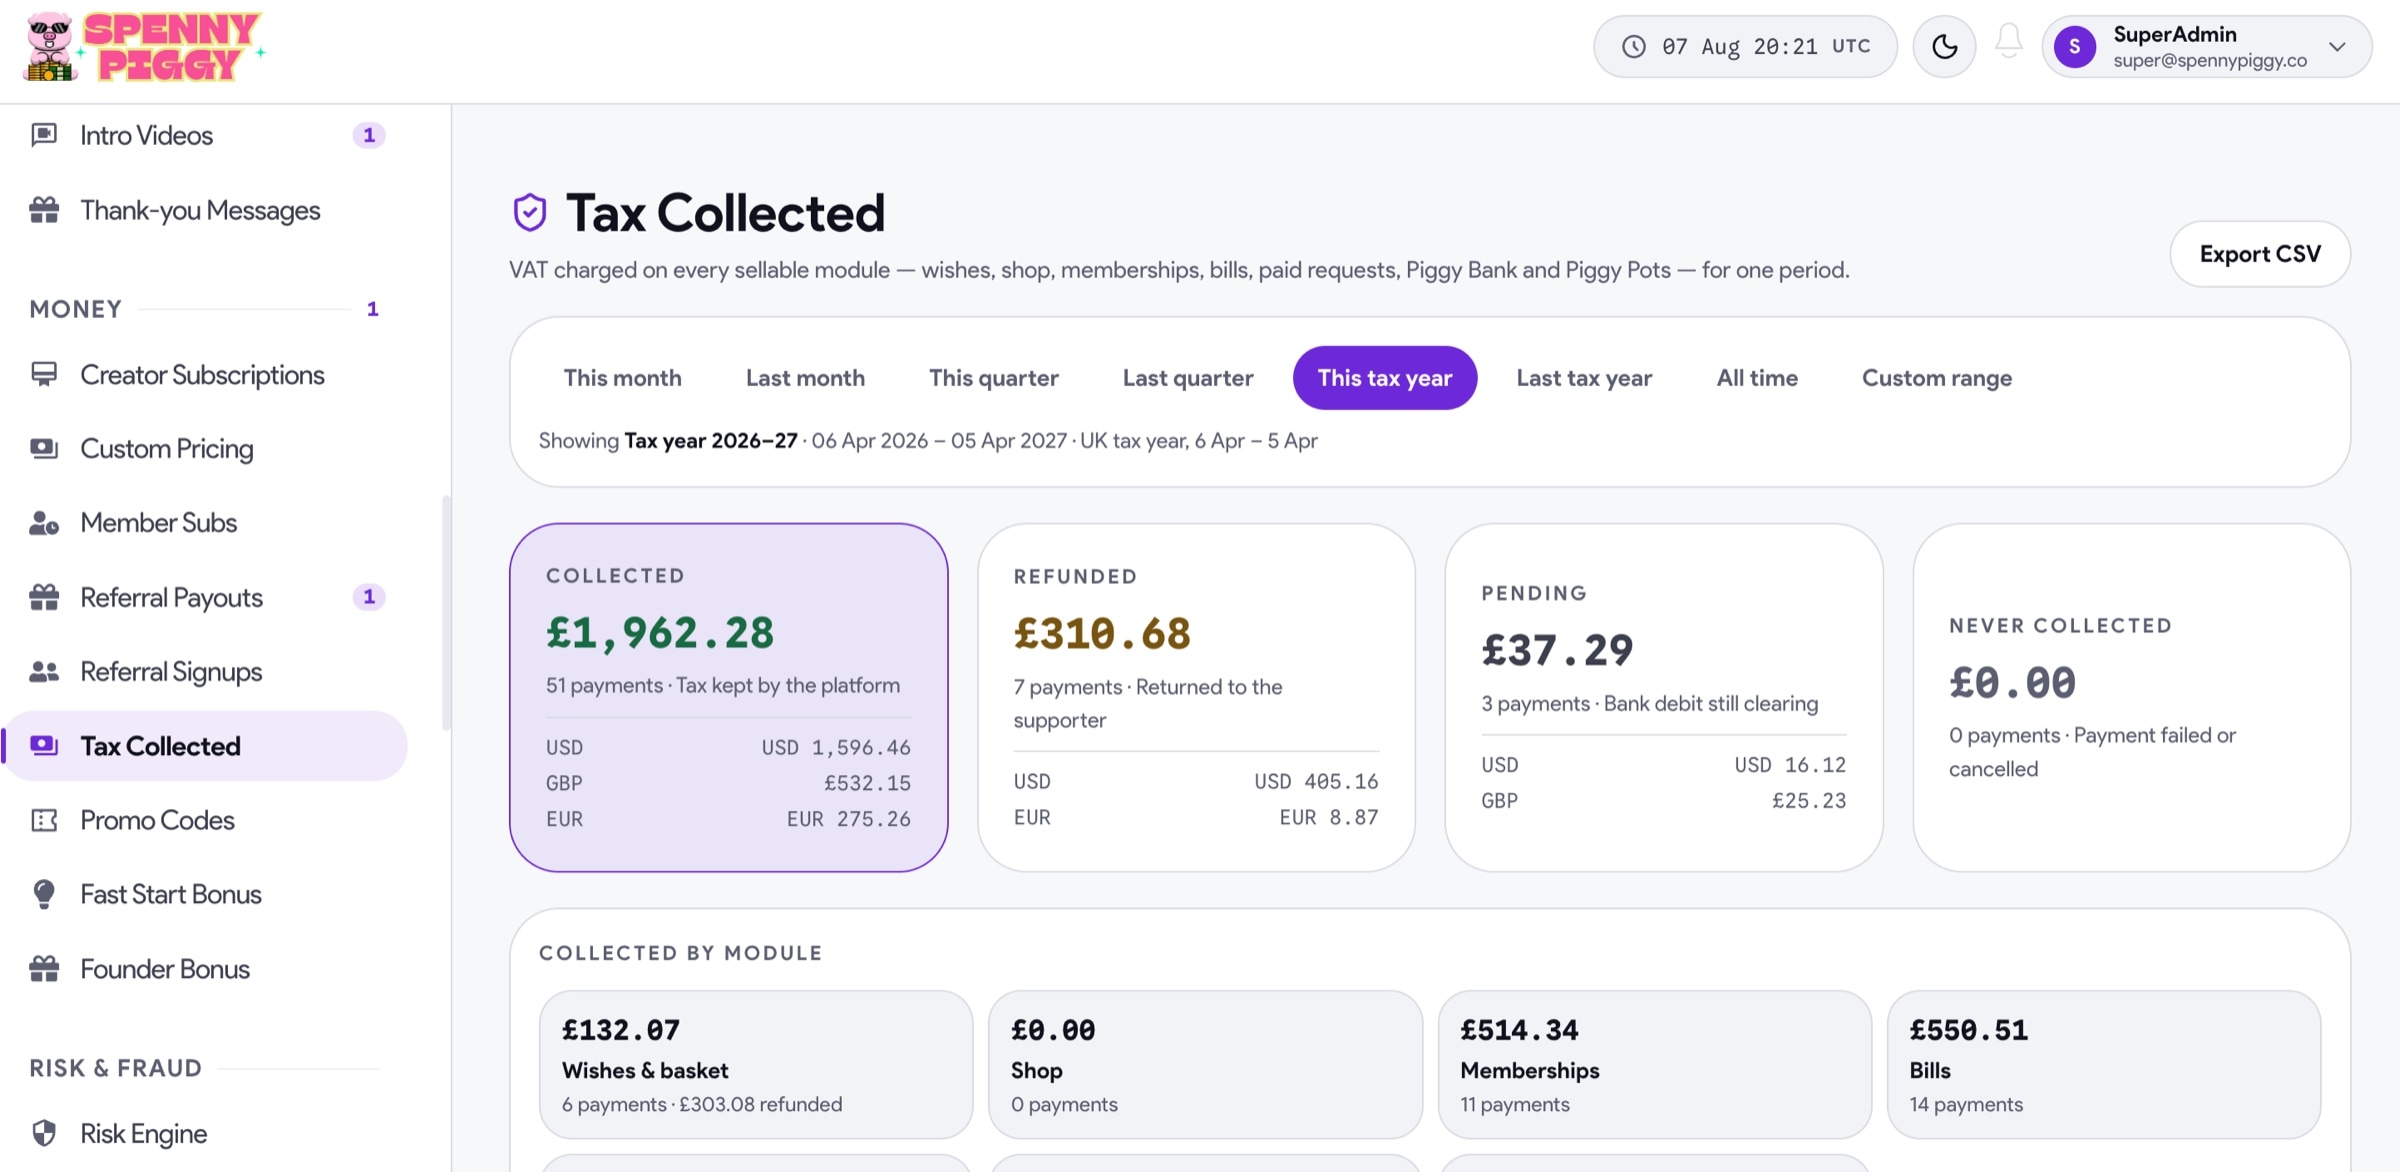
Task: Toggle dark mode moon icon
Action: tap(1944, 46)
